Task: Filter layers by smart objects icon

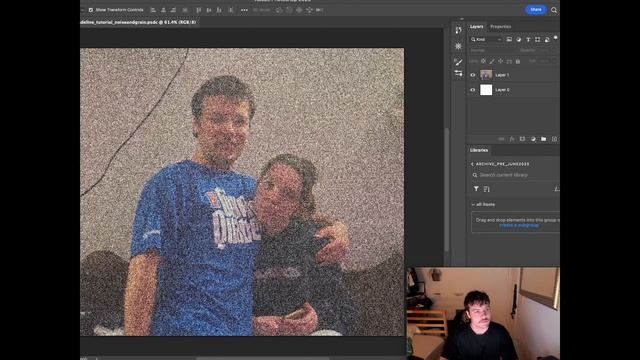Action: pyautogui.click(x=547, y=39)
